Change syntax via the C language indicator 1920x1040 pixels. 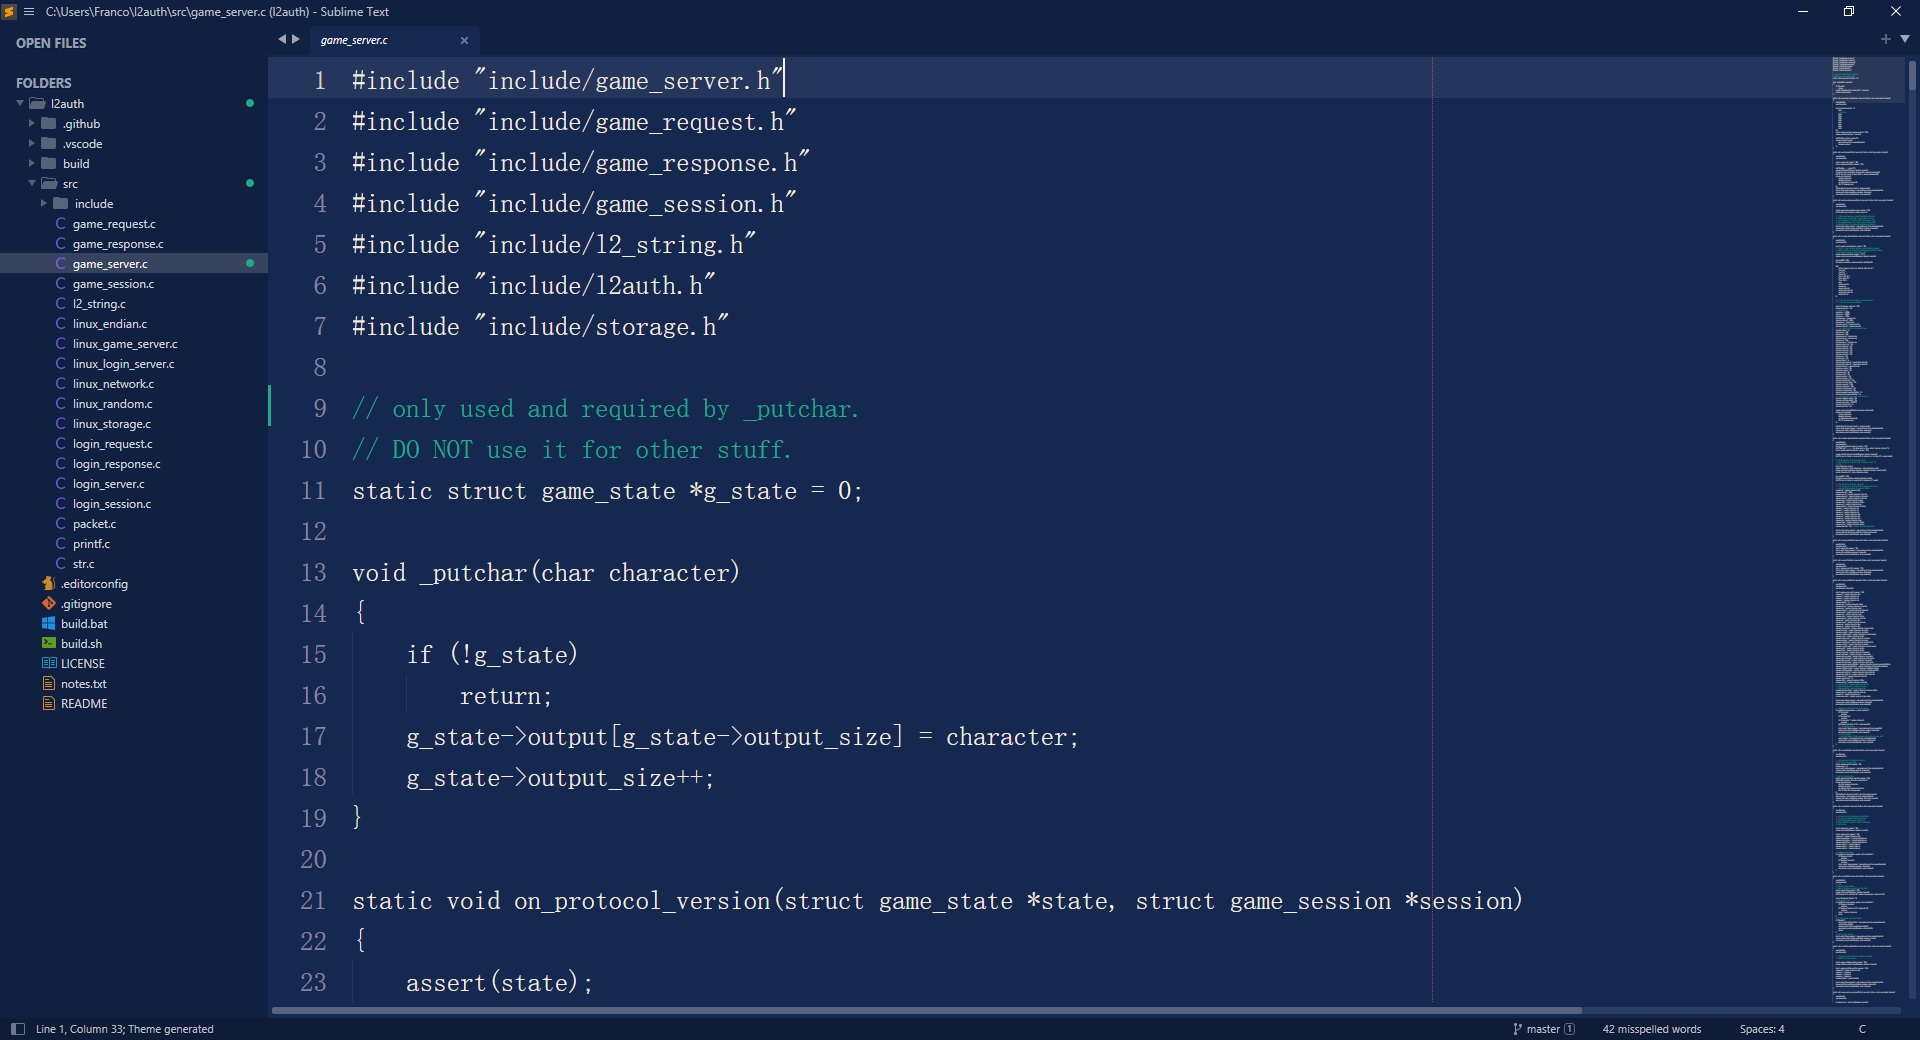coord(1862,1029)
